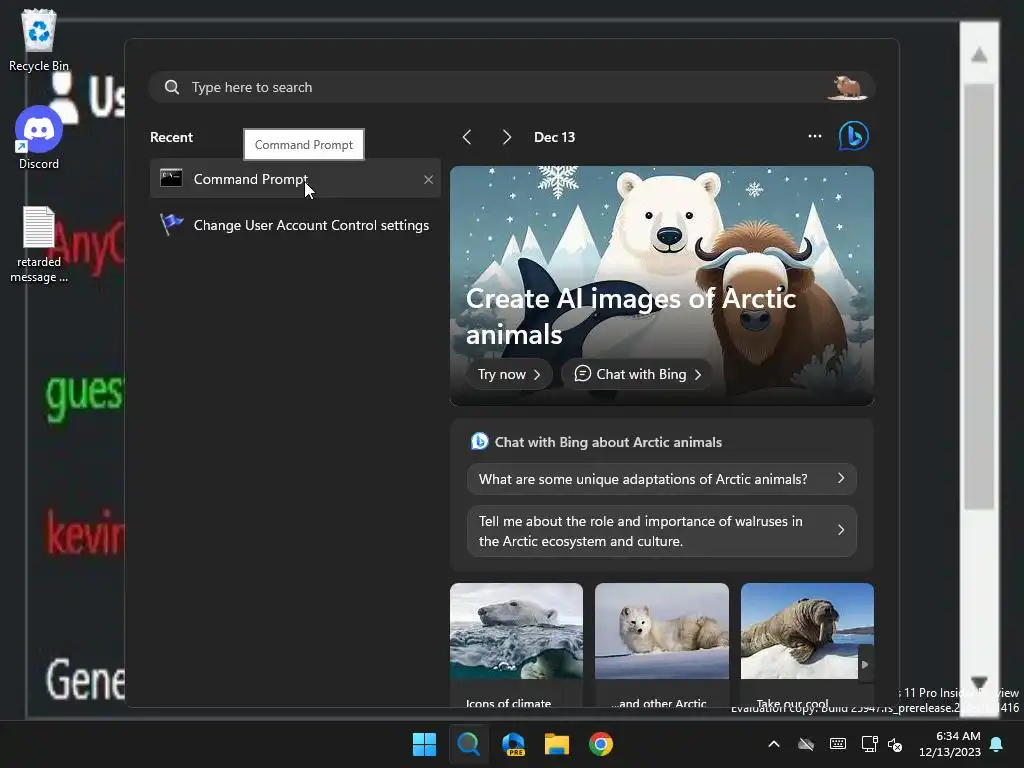
Task: Click the touch keyboard tray icon
Action: tap(838, 744)
